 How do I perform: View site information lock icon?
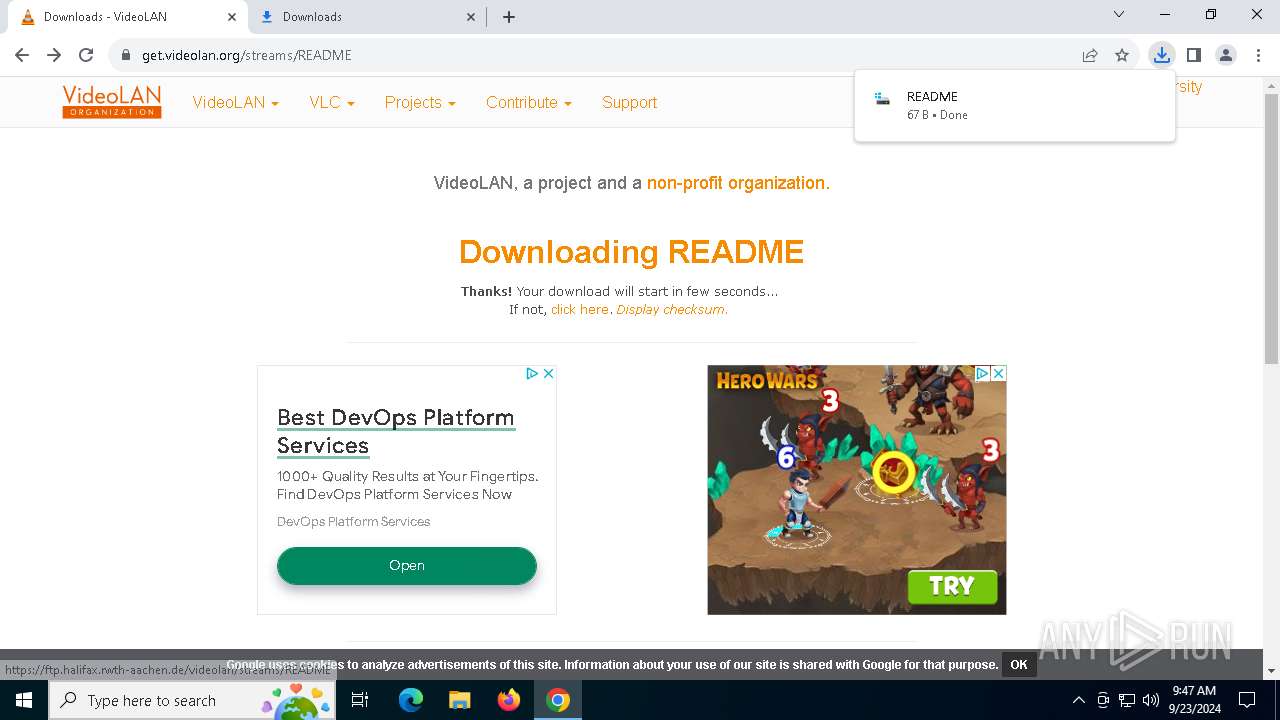[x=126, y=55]
